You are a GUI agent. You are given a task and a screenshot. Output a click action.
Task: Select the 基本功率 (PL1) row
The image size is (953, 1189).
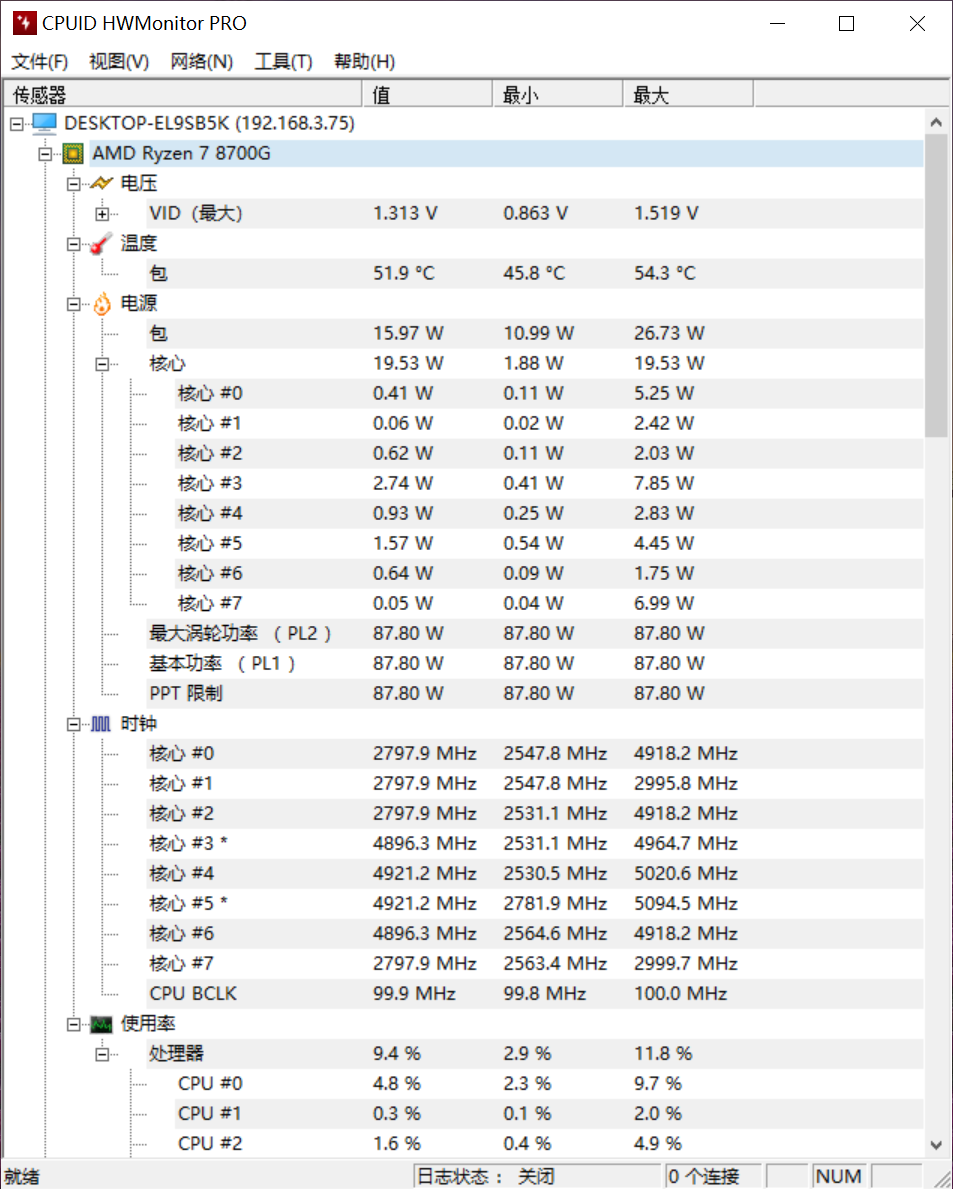tap(535, 664)
